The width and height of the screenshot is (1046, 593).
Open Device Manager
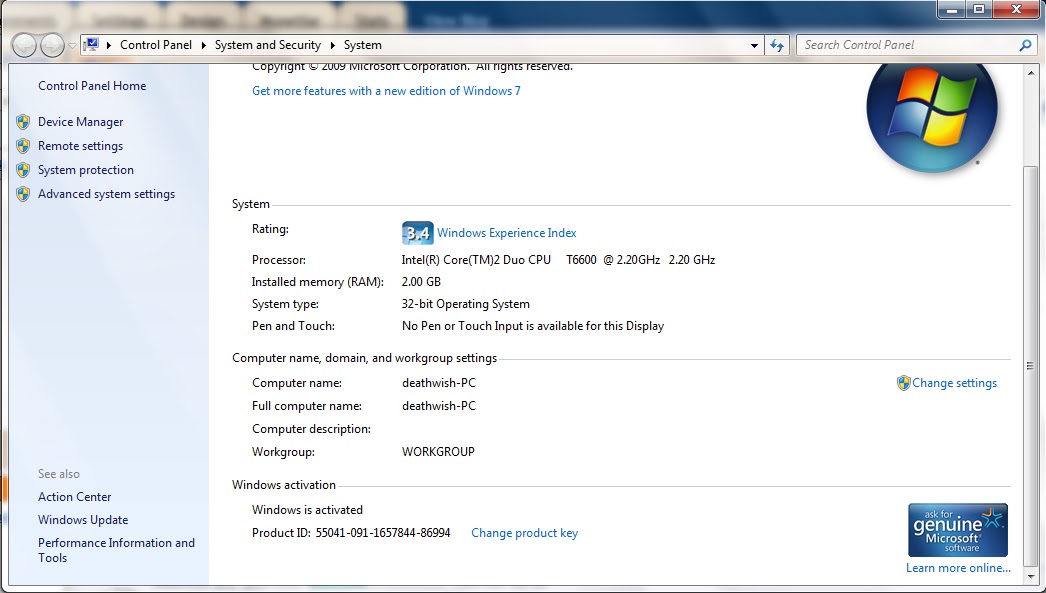[x=81, y=121]
